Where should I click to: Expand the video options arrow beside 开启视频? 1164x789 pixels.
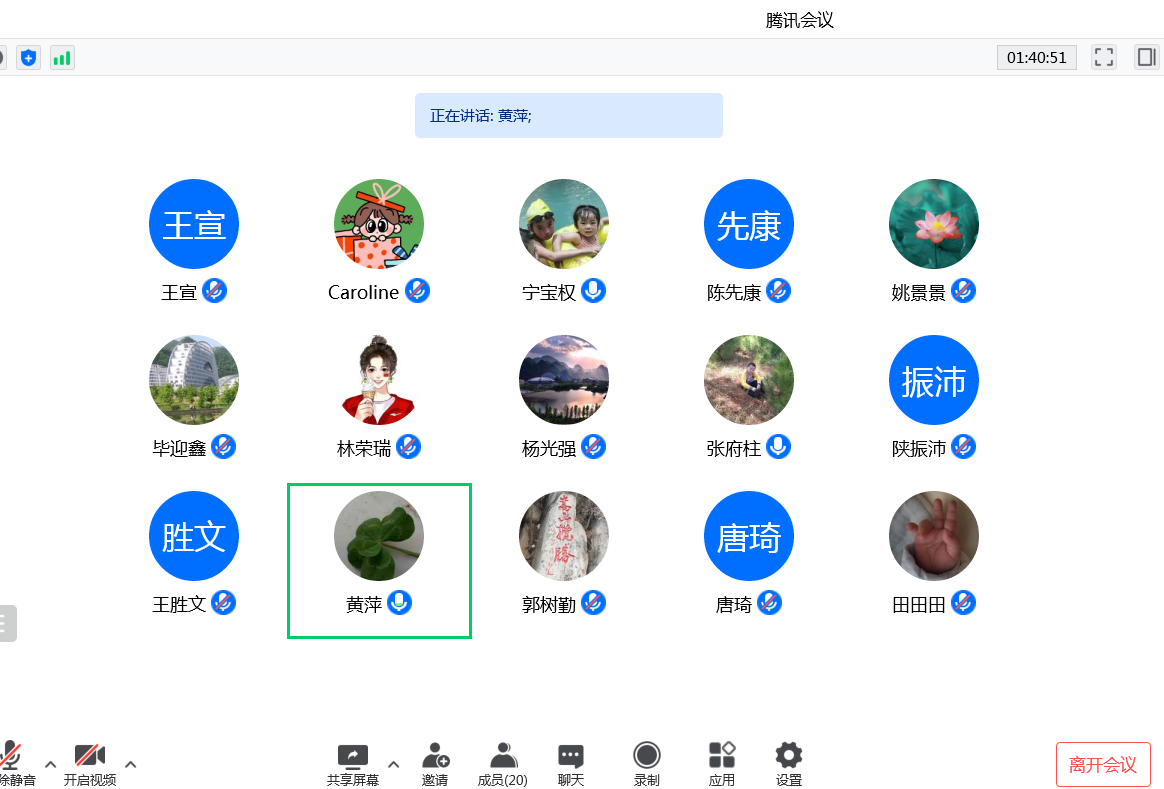pyautogui.click(x=130, y=764)
